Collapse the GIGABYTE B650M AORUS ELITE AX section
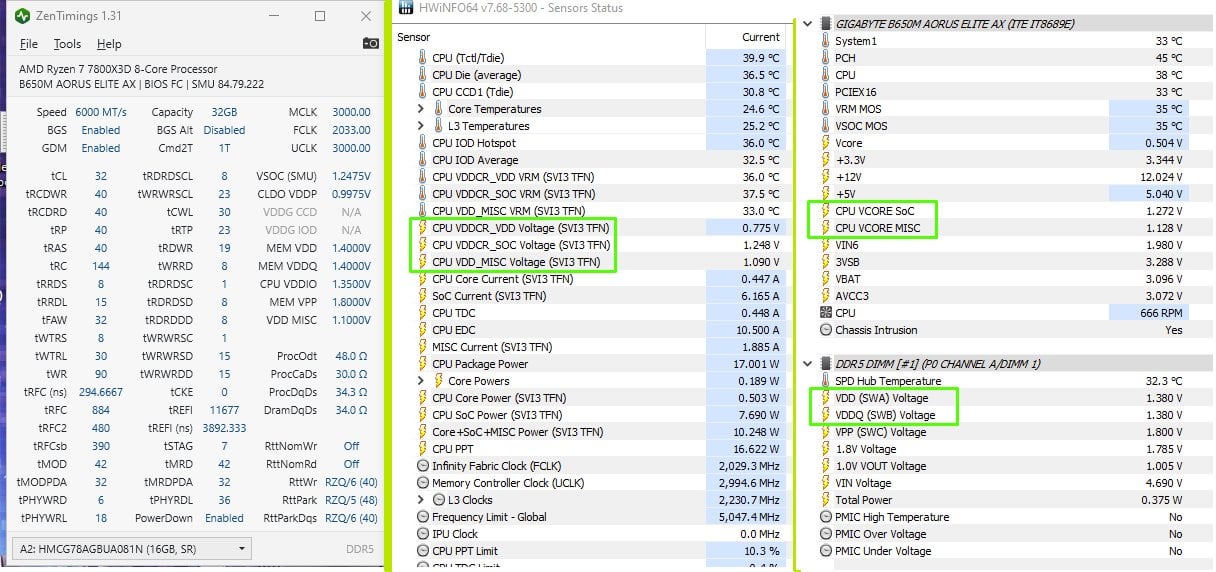 [808, 23]
